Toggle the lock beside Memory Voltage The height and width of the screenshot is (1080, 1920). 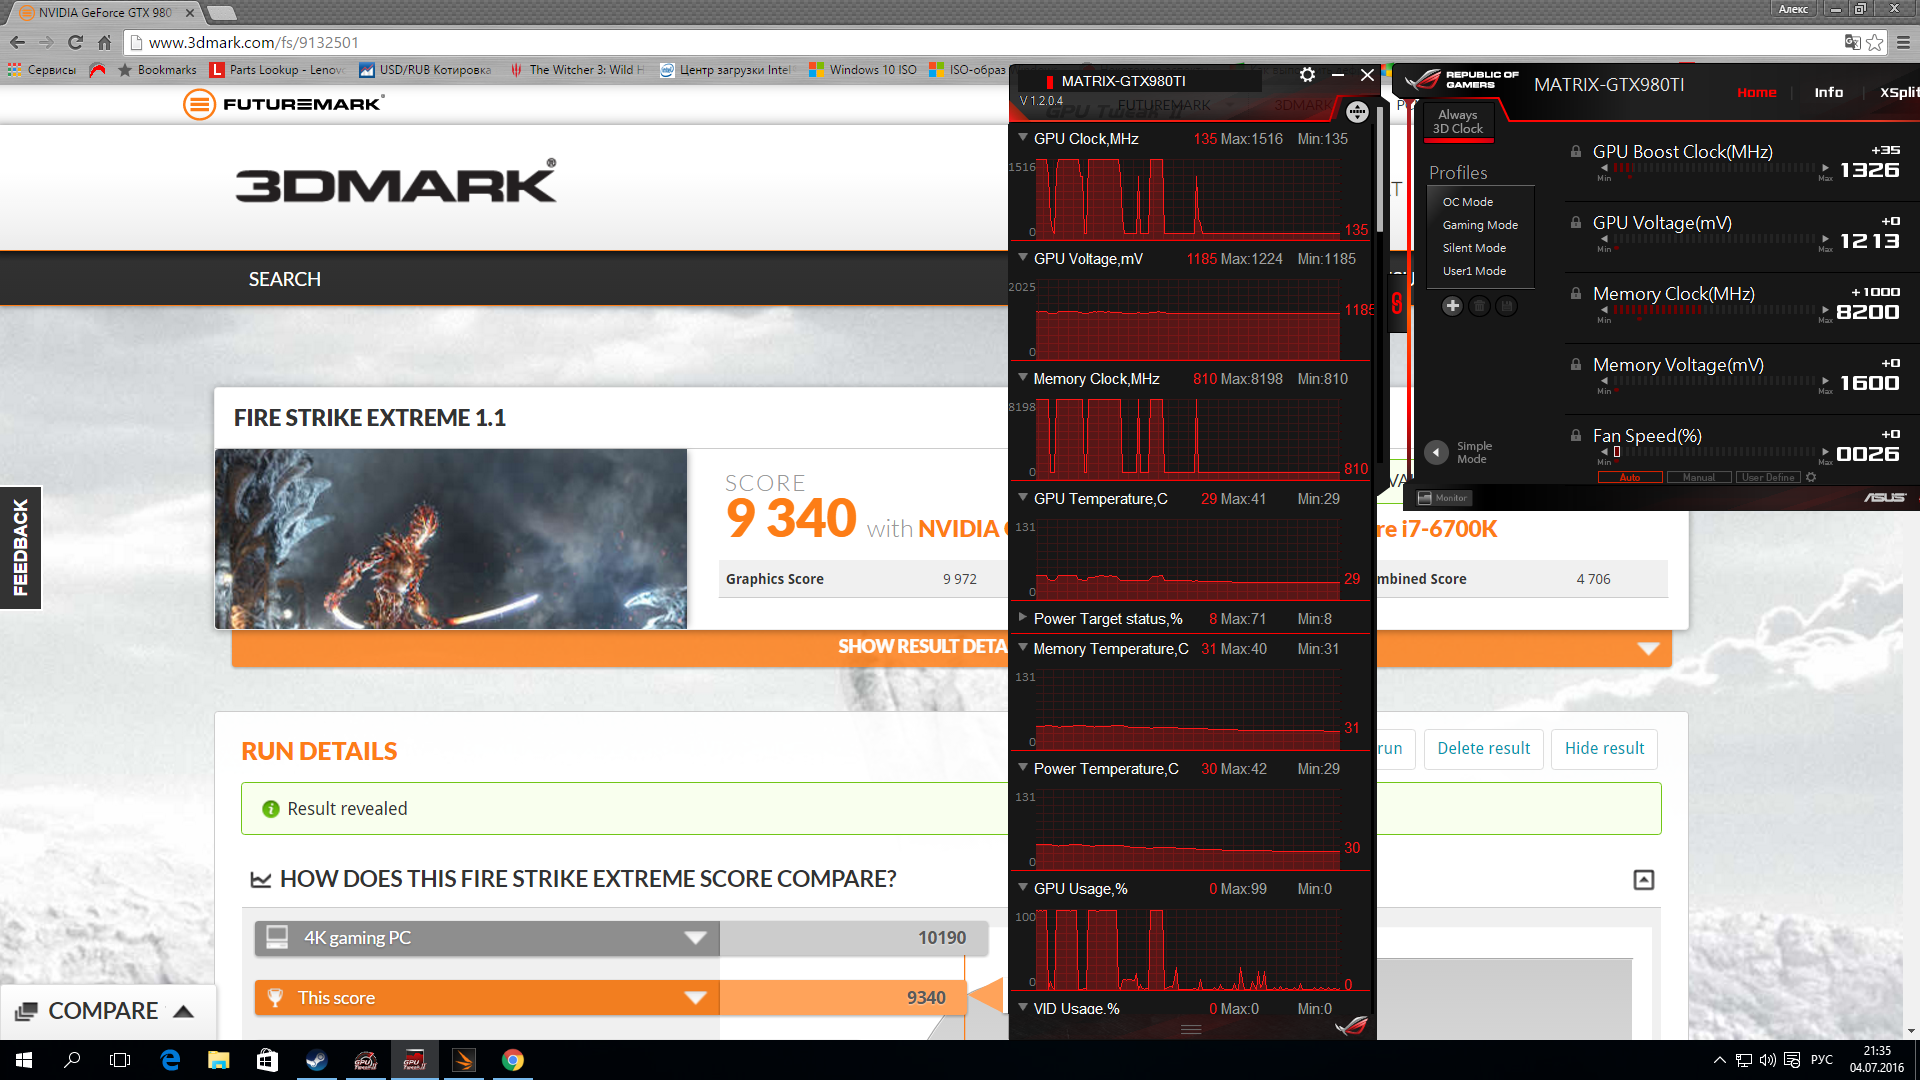click(x=1576, y=365)
